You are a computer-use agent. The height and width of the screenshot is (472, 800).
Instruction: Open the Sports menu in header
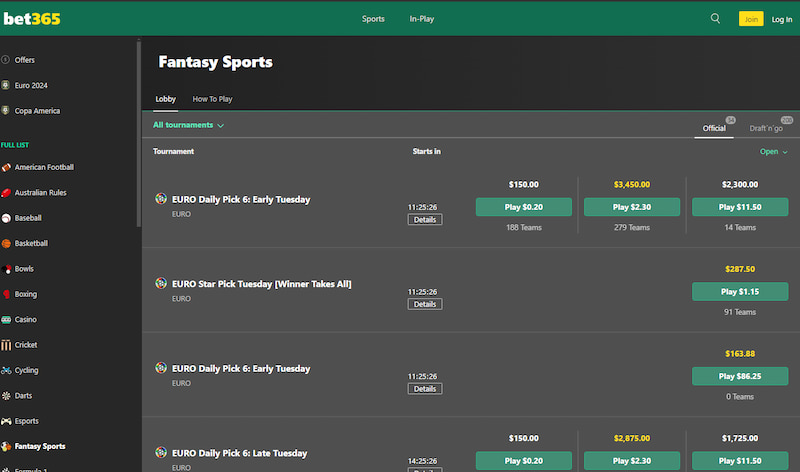373,19
